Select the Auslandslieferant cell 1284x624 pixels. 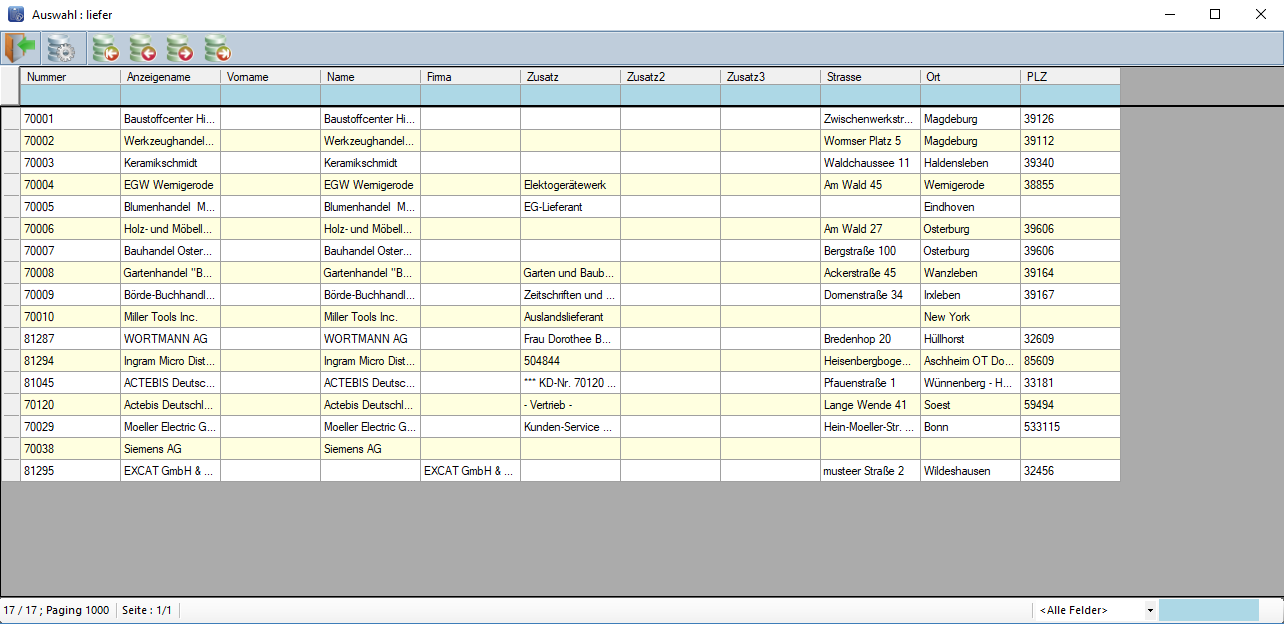click(570, 317)
